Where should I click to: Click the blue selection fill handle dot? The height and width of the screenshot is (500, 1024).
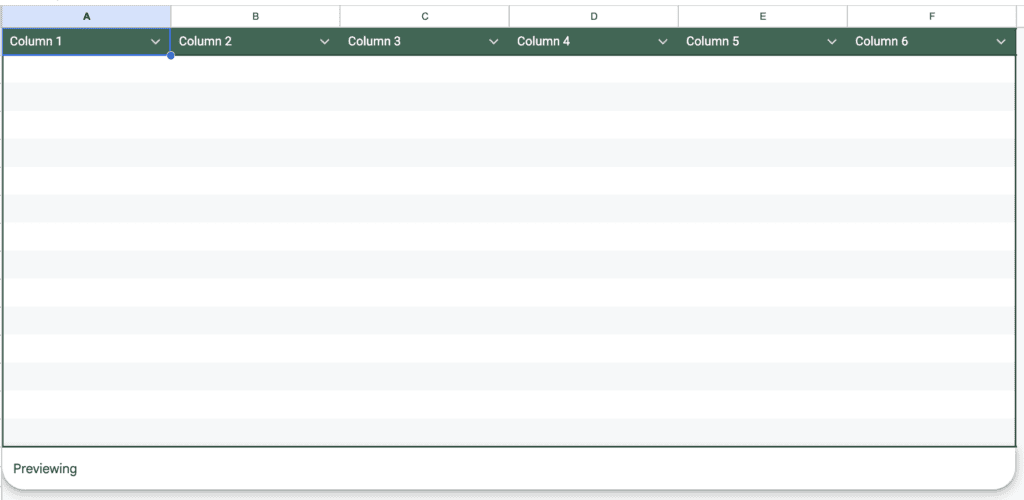point(170,55)
